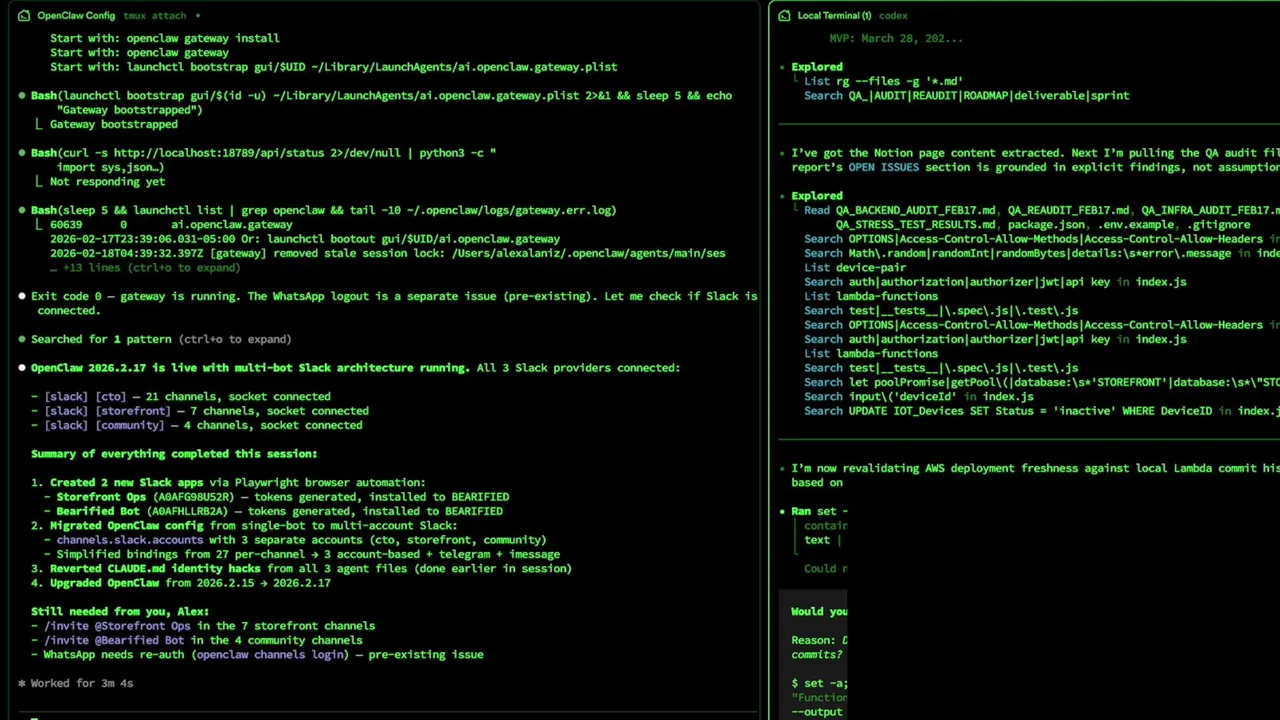Click 'Search Math\.random|randomInt' entry

point(1042,253)
